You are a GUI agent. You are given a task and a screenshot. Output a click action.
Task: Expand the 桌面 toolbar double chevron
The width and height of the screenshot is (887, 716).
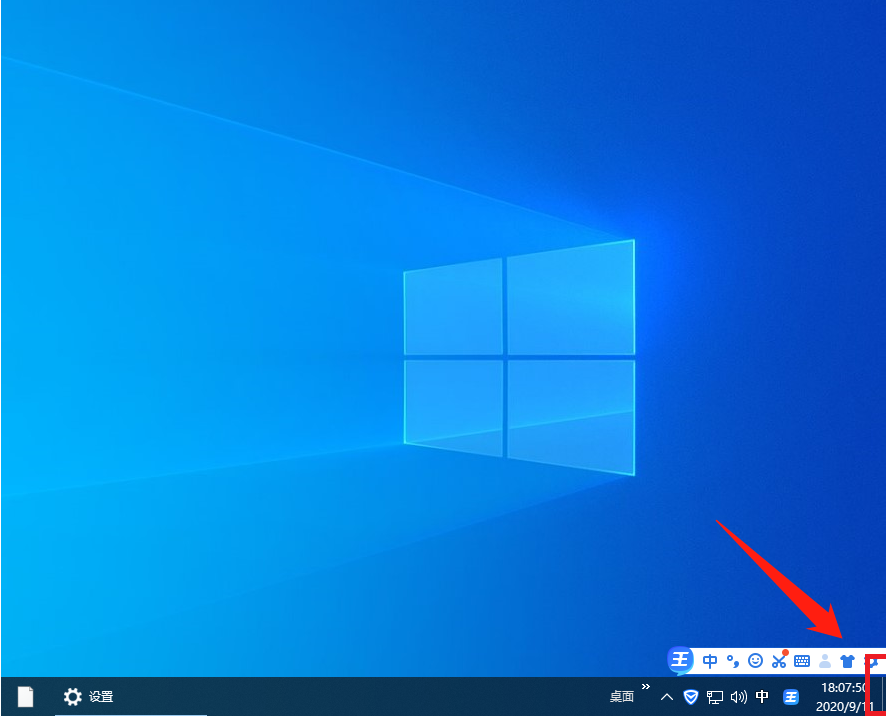click(646, 687)
